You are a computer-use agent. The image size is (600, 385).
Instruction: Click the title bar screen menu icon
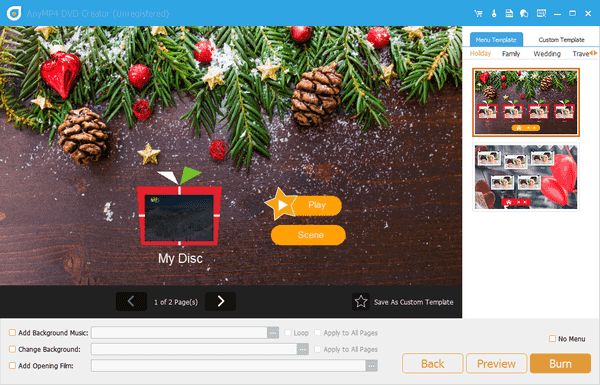(541, 13)
